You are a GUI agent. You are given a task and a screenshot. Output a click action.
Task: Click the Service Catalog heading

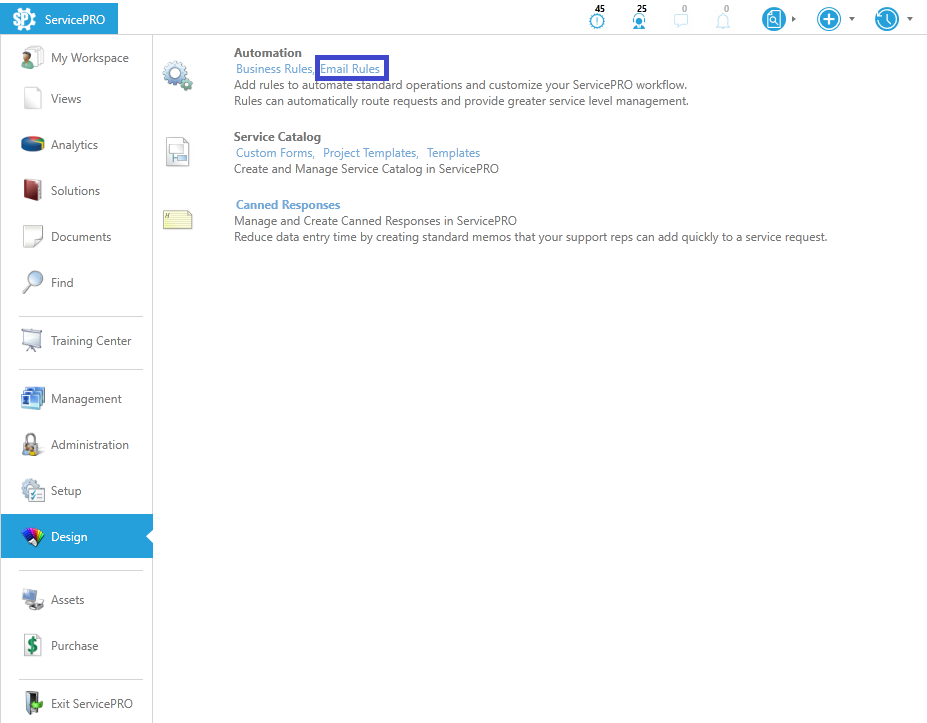click(x=277, y=137)
